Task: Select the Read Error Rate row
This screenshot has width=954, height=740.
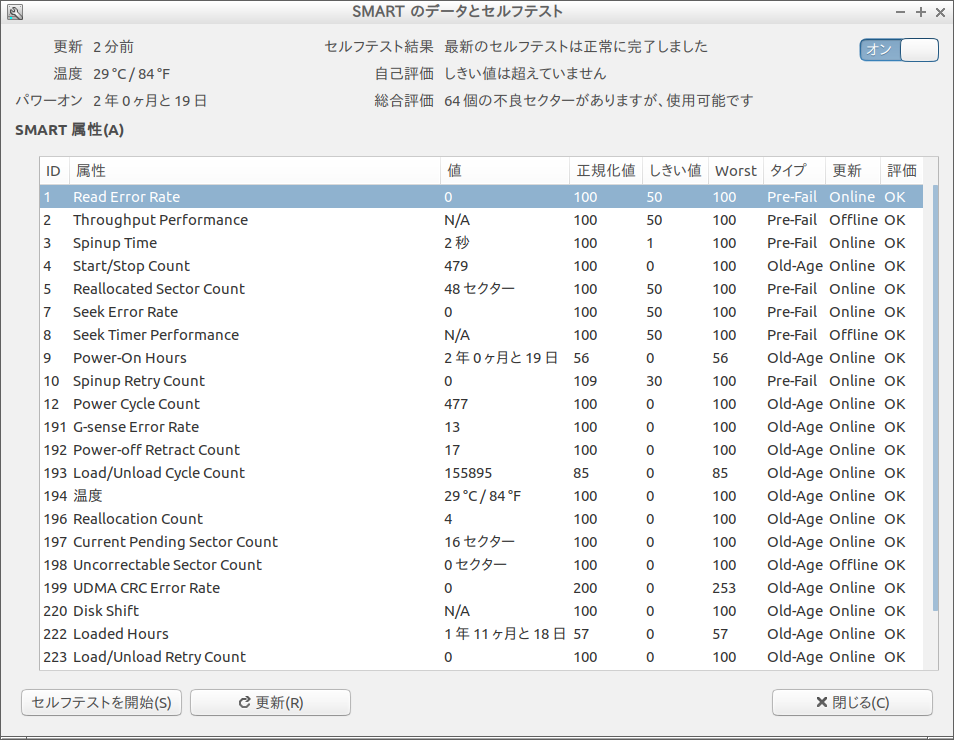Action: click(481, 197)
